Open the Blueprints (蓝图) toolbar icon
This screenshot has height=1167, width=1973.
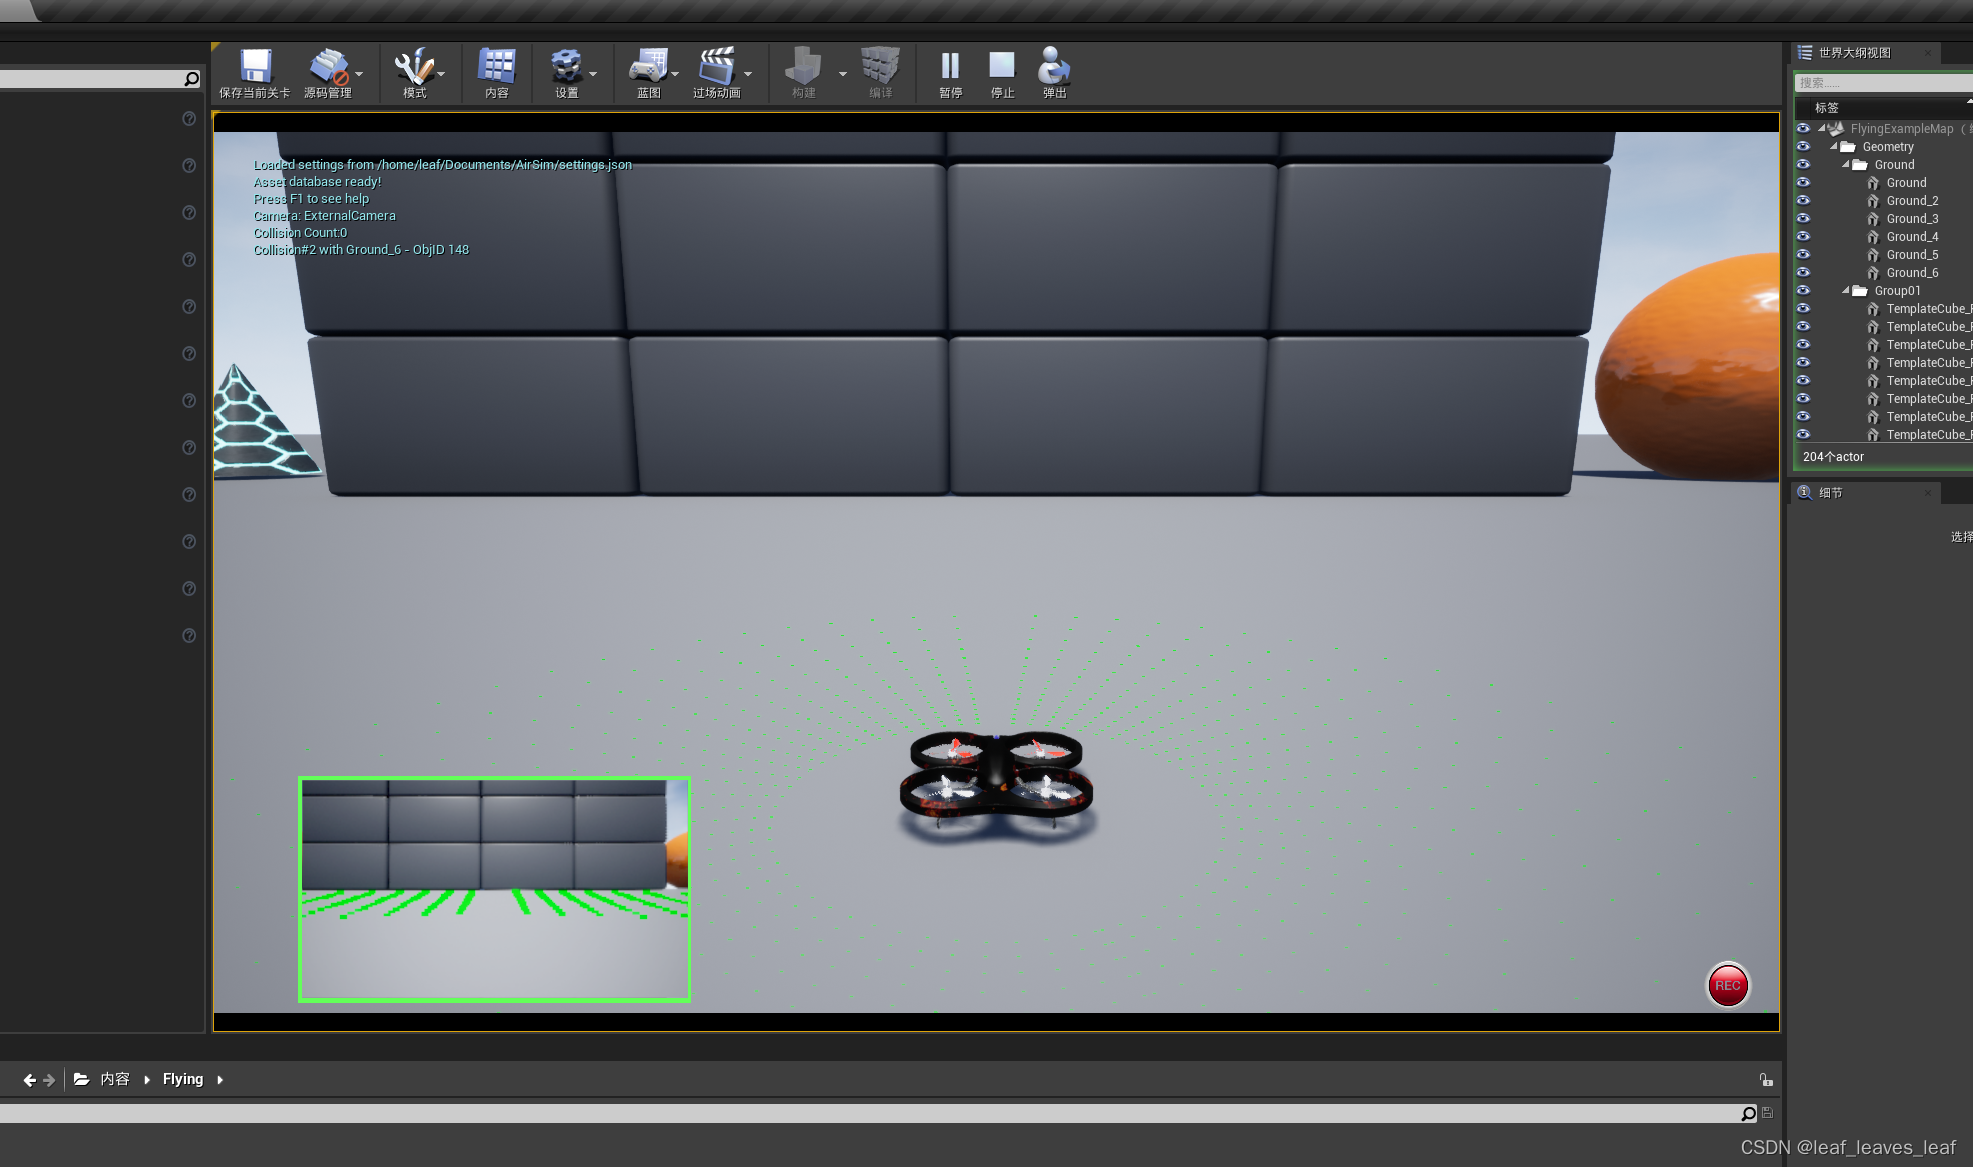point(647,68)
